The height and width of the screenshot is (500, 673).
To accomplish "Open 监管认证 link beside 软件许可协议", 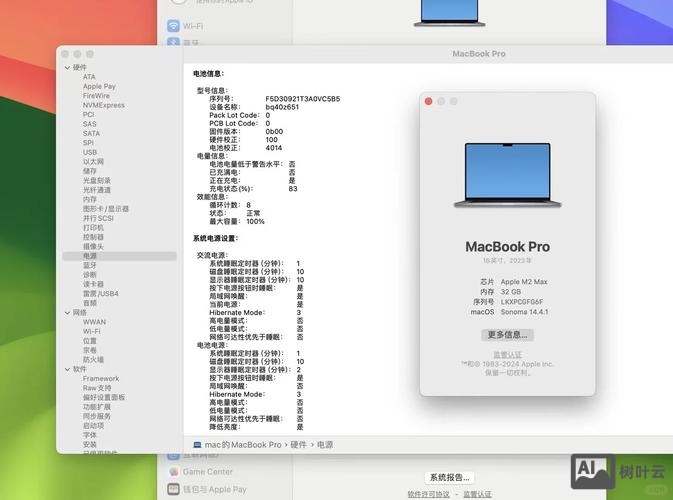I will coord(477,494).
